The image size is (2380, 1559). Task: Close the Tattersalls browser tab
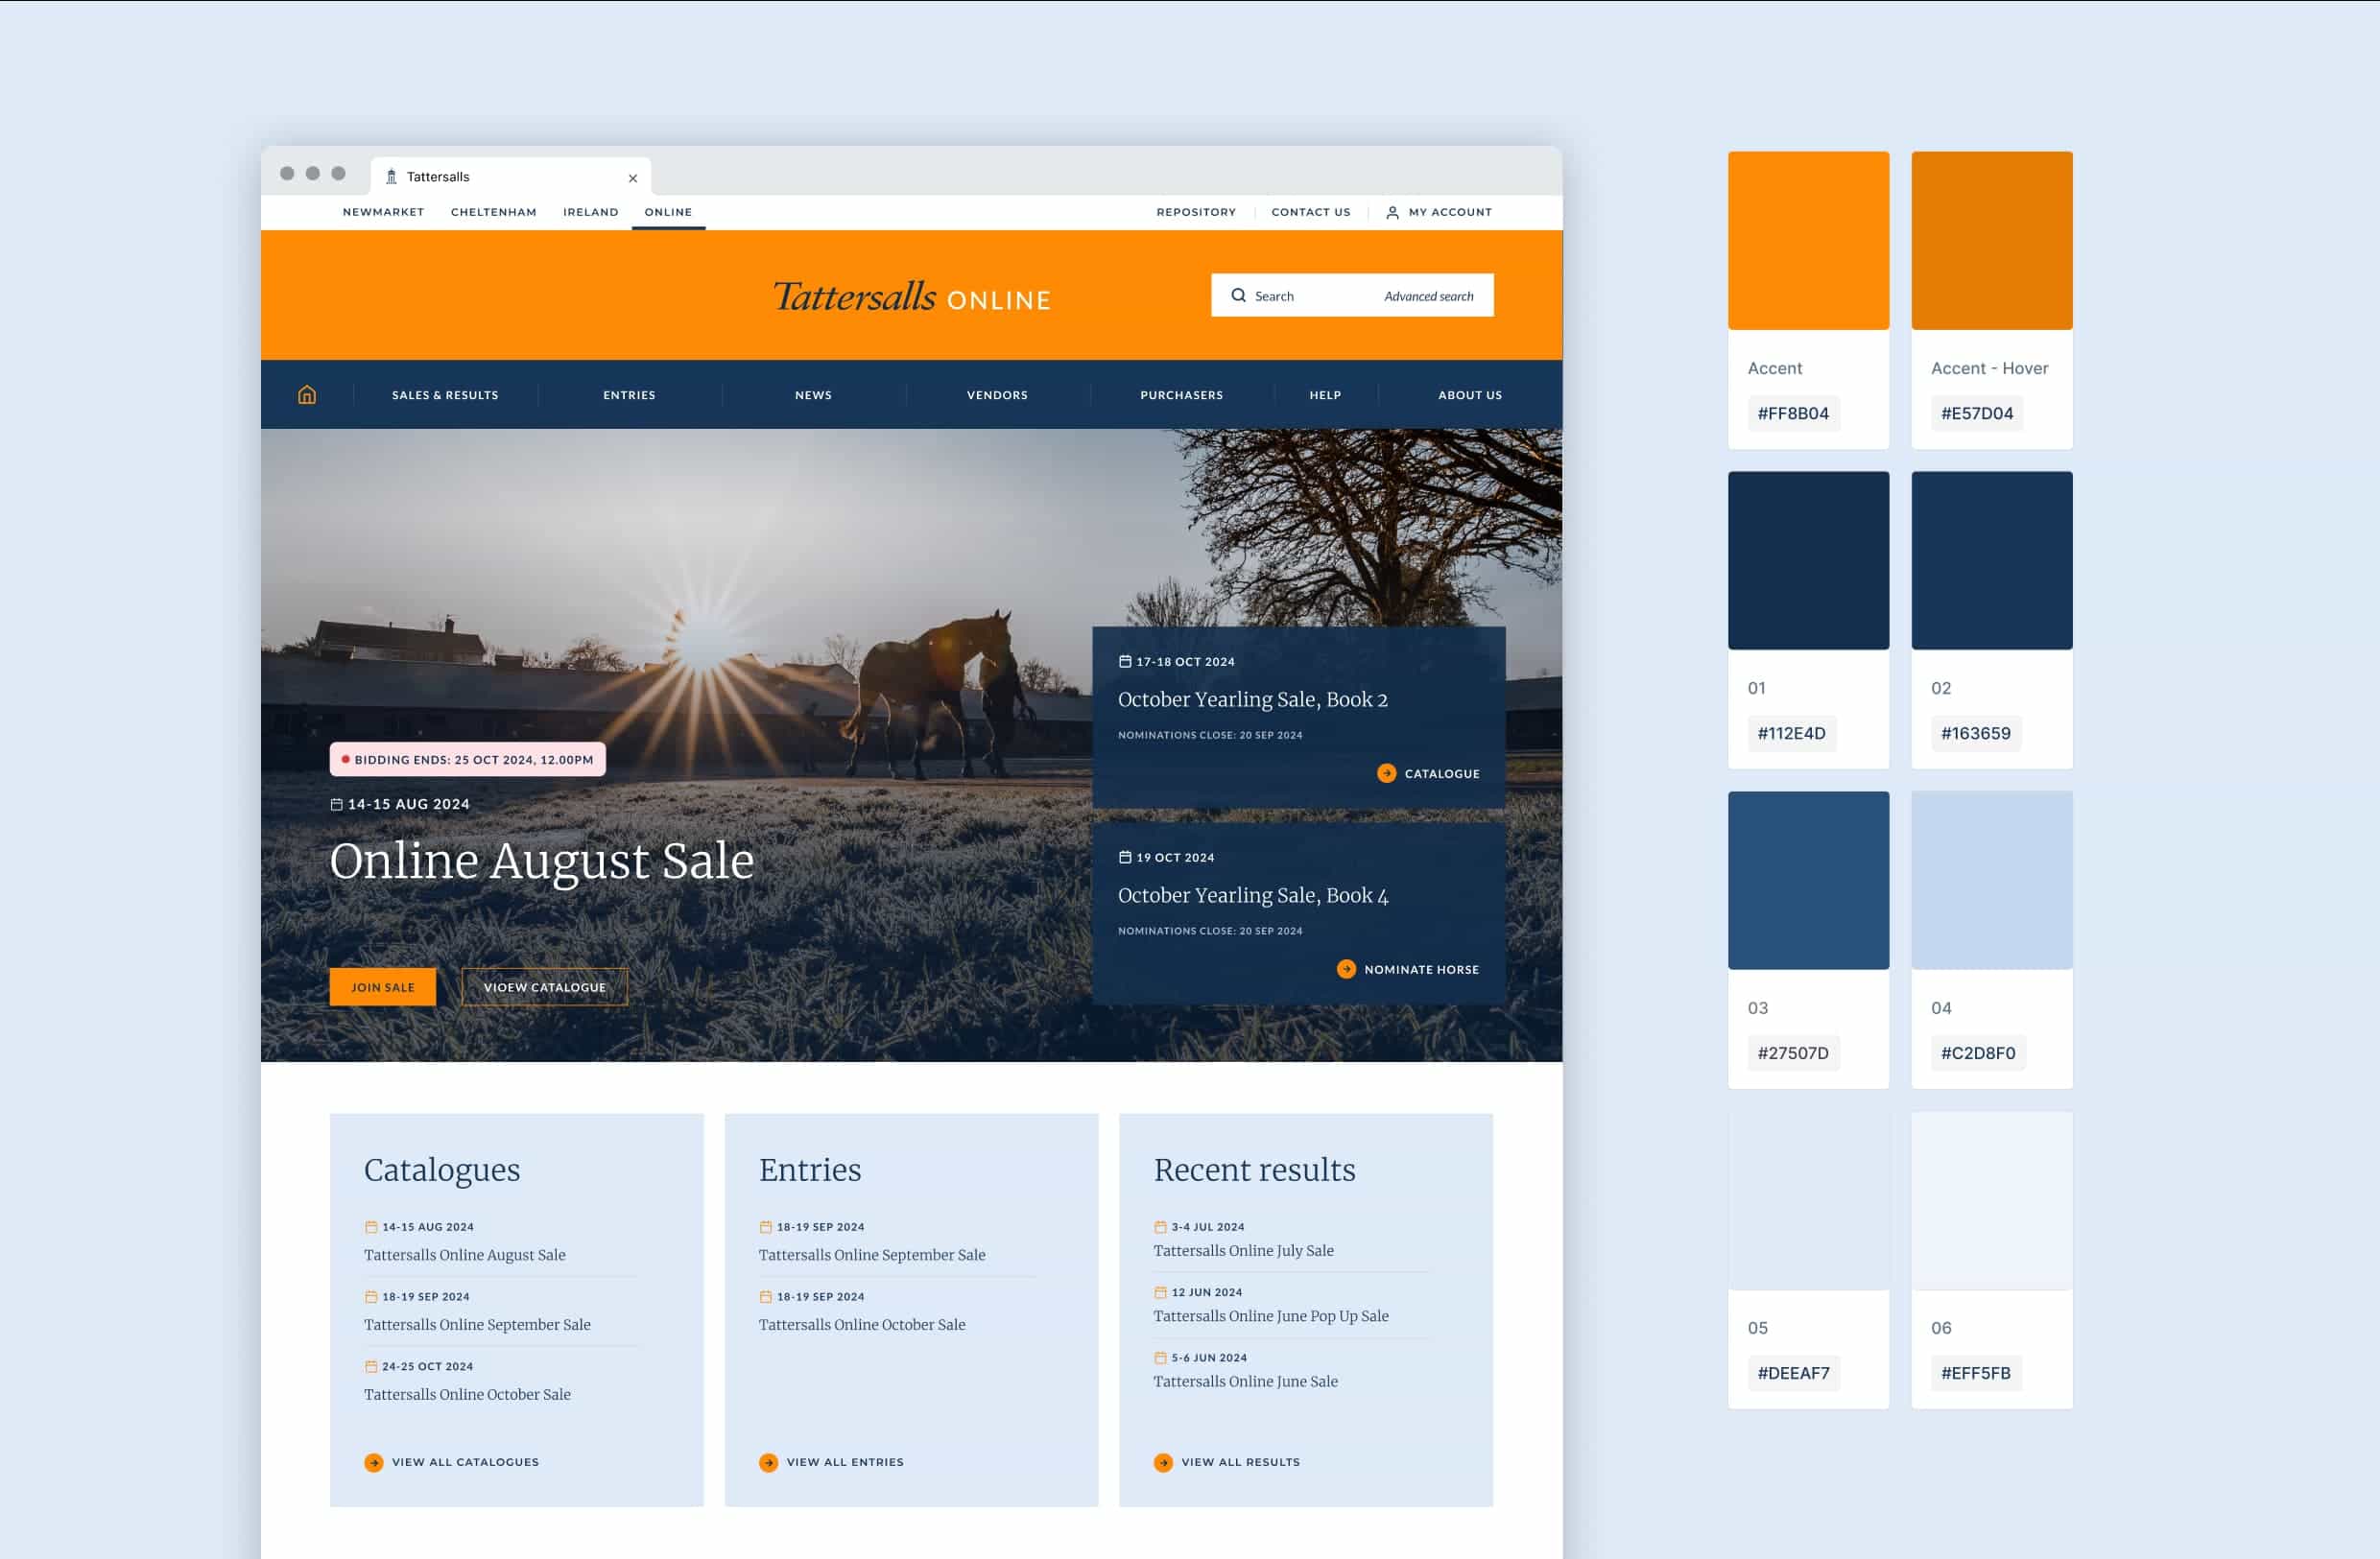(633, 178)
